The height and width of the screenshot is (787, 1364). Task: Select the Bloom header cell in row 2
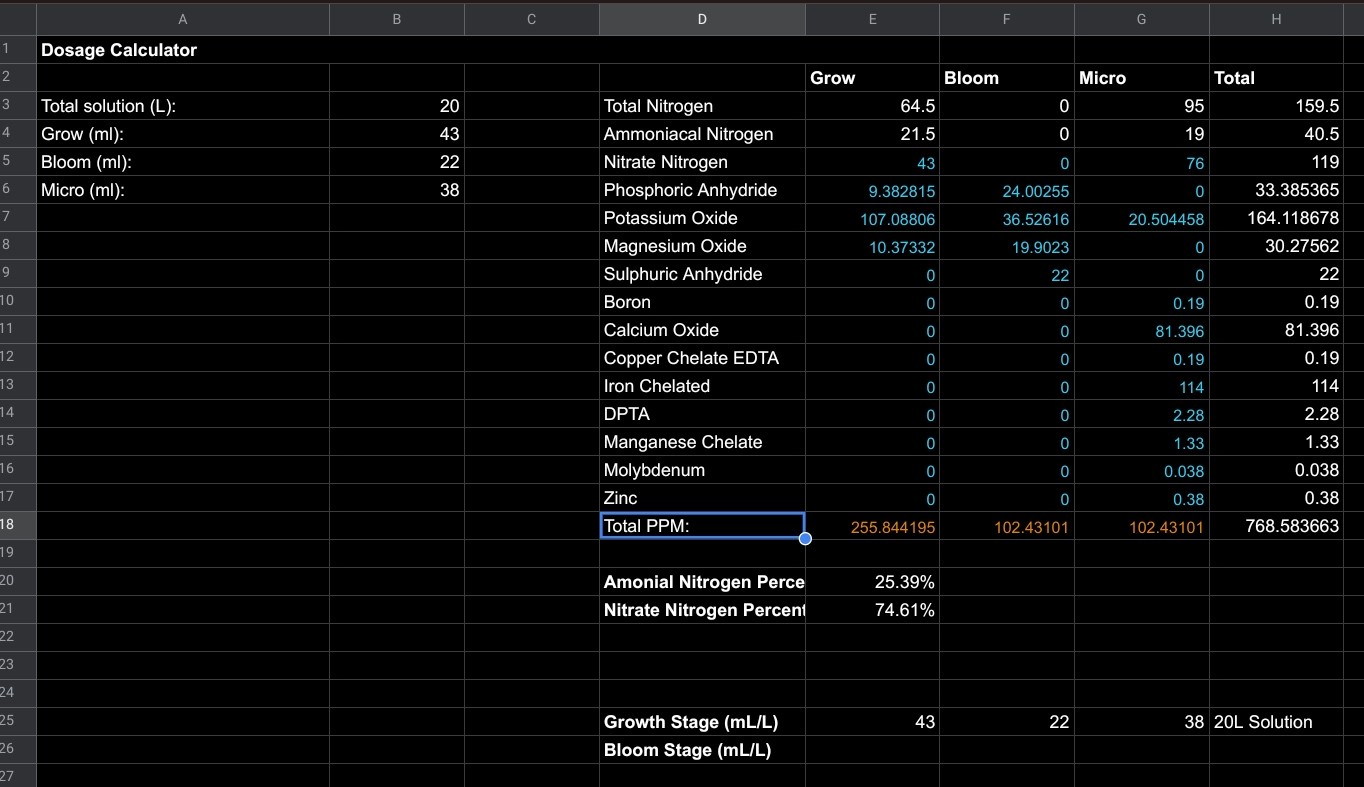pos(1006,78)
